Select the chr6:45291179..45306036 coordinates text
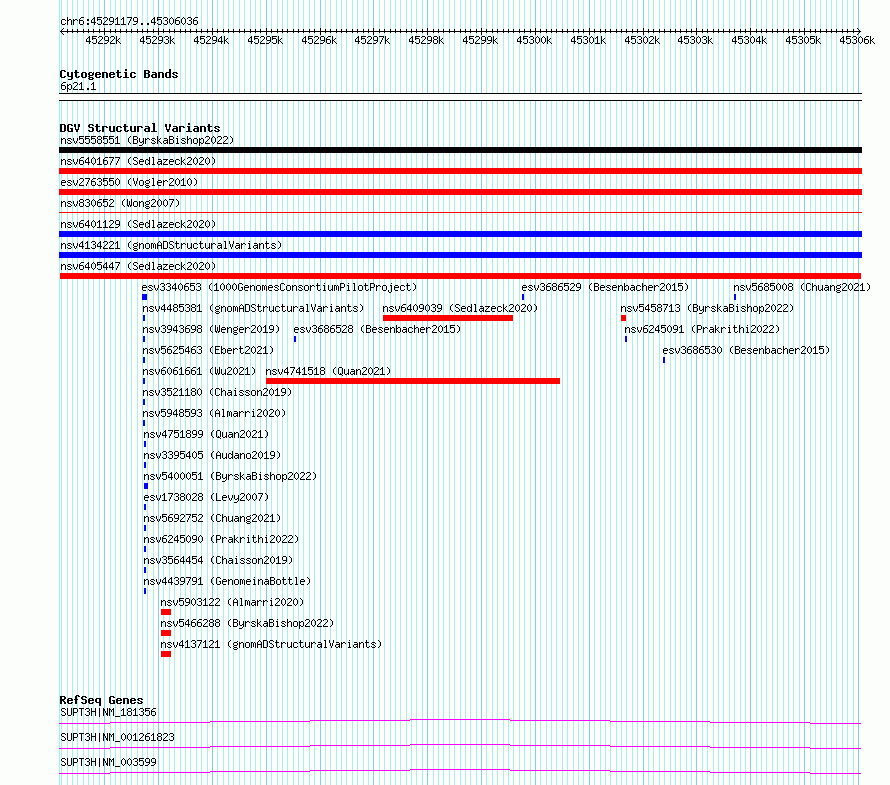The height and width of the screenshot is (785, 890). (x=129, y=21)
